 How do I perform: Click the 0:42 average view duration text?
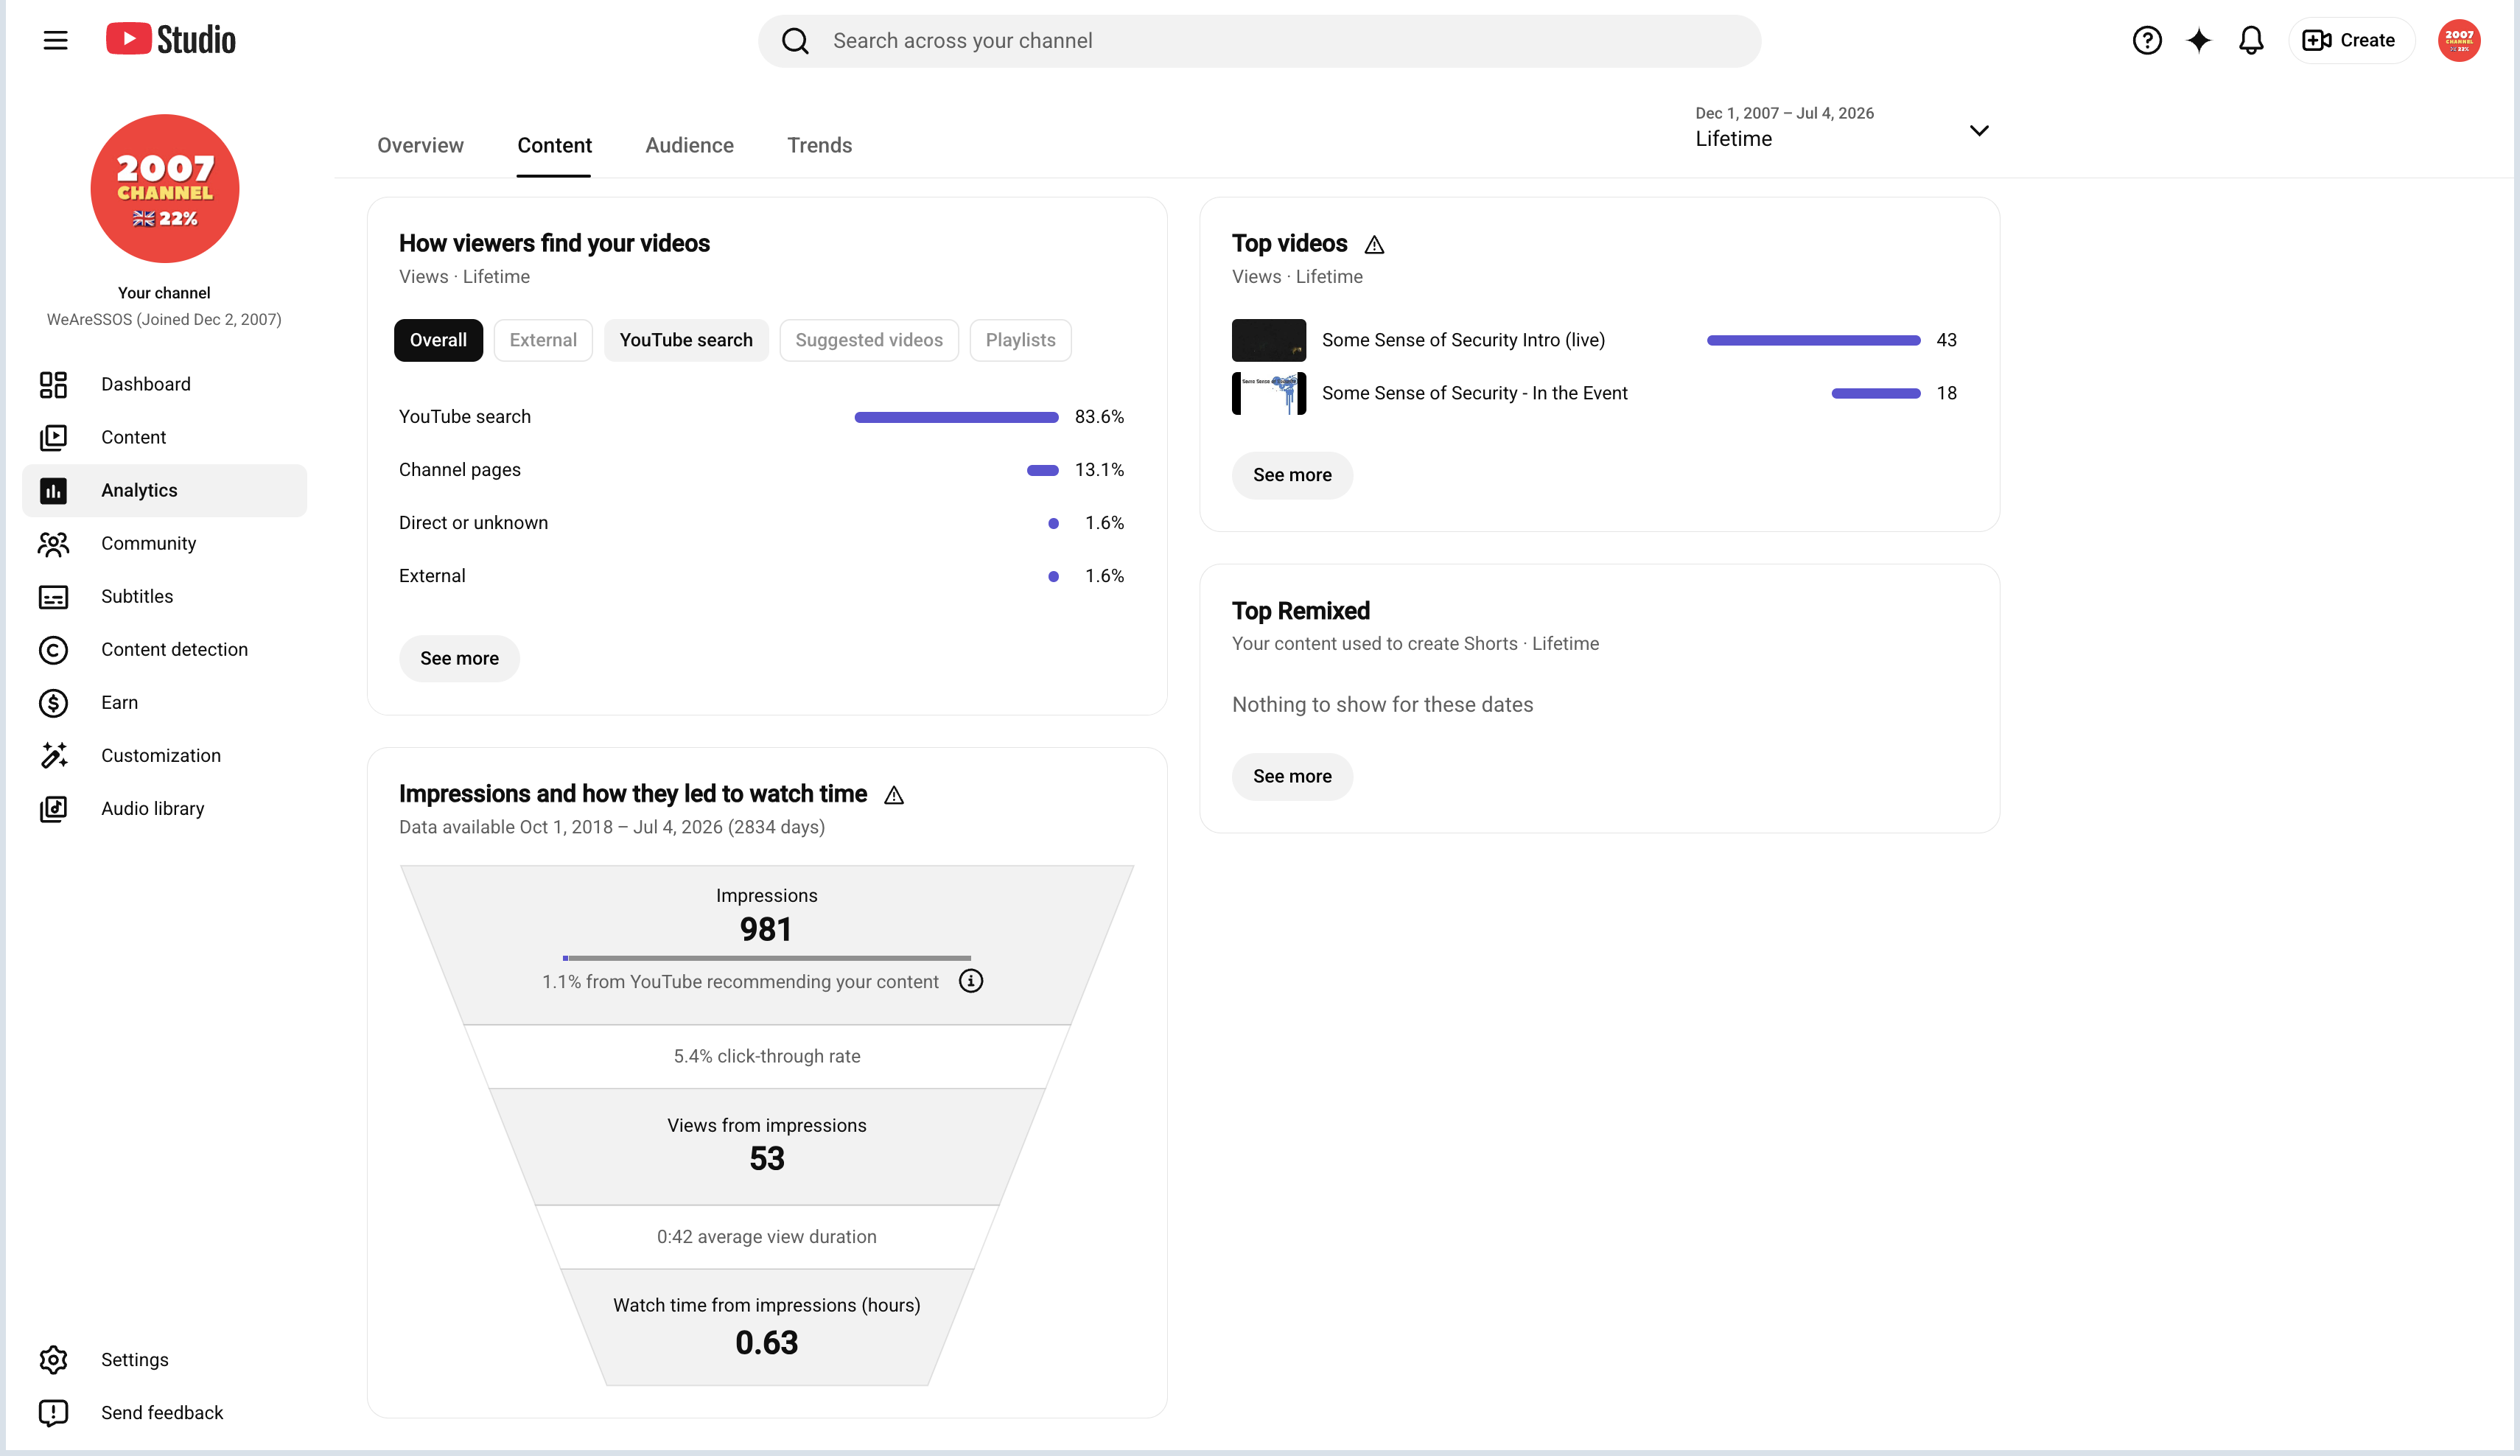click(x=766, y=1236)
